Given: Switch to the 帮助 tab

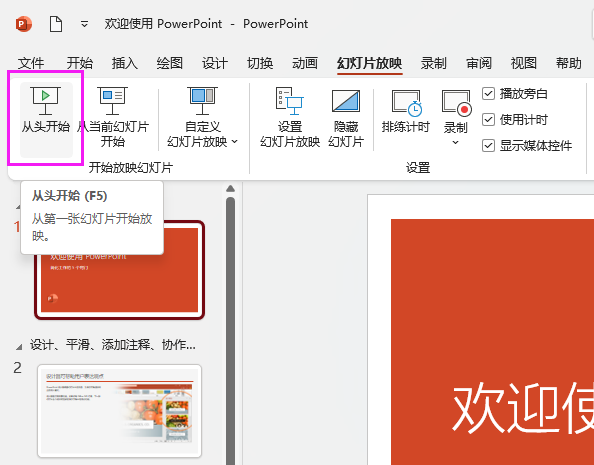Looking at the screenshot, I should 569,63.
